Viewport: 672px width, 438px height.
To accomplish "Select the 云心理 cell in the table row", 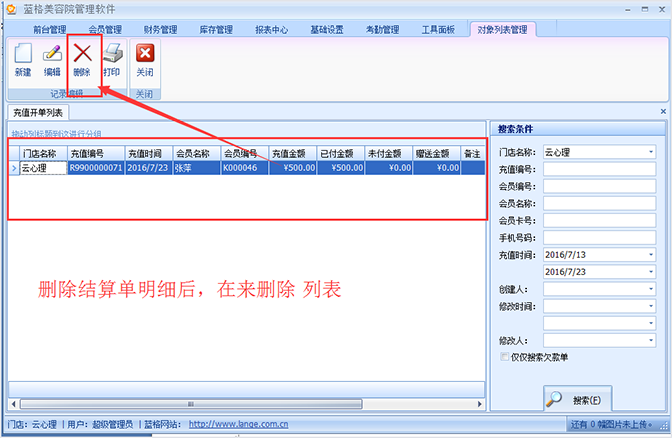I will coord(44,168).
